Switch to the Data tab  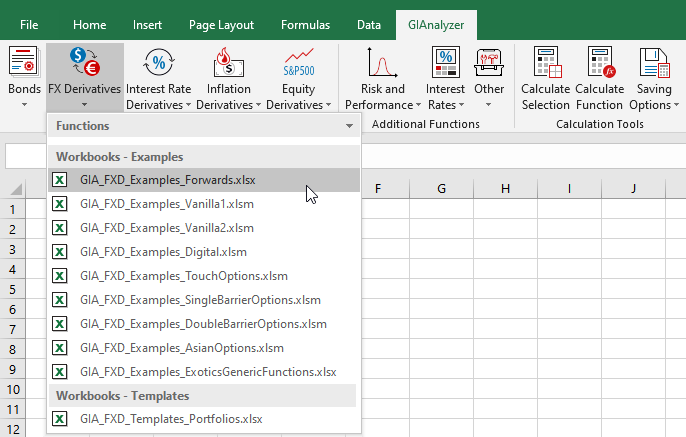[x=369, y=25]
